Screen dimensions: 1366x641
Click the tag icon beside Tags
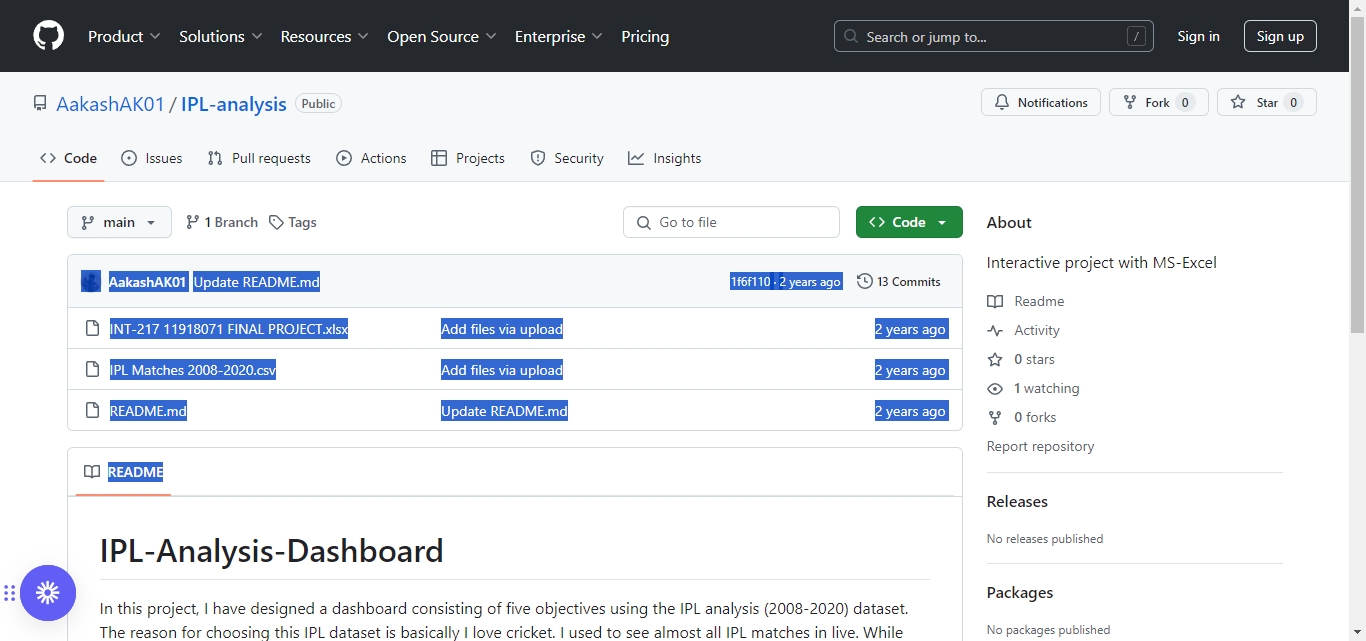pyautogui.click(x=276, y=222)
